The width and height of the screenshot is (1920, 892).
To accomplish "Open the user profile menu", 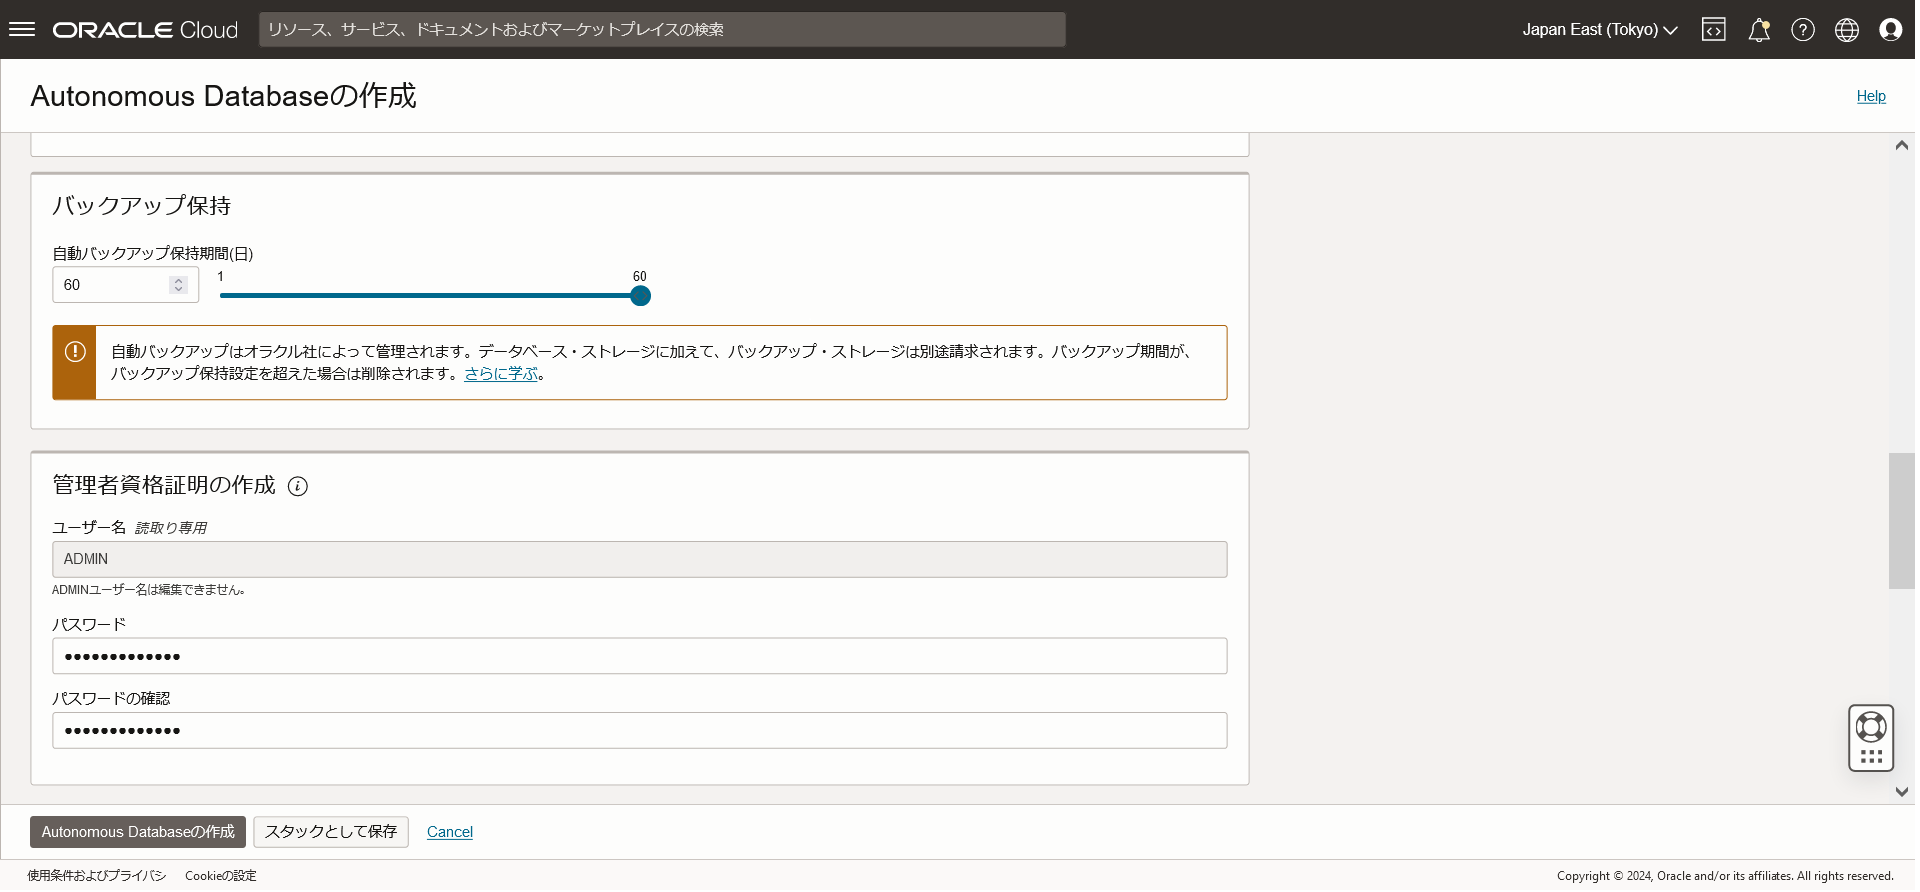I will pyautogui.click(x=1891, y=30).
